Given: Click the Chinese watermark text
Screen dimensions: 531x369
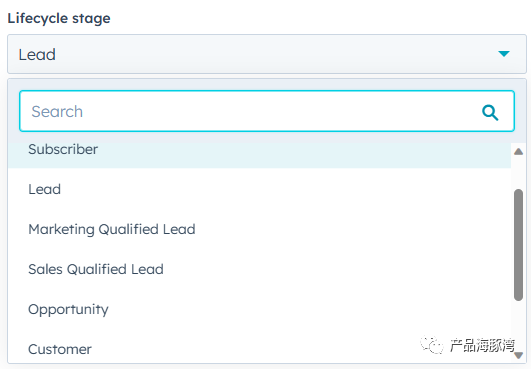Looking at the screenshot, I should point(482,345).
